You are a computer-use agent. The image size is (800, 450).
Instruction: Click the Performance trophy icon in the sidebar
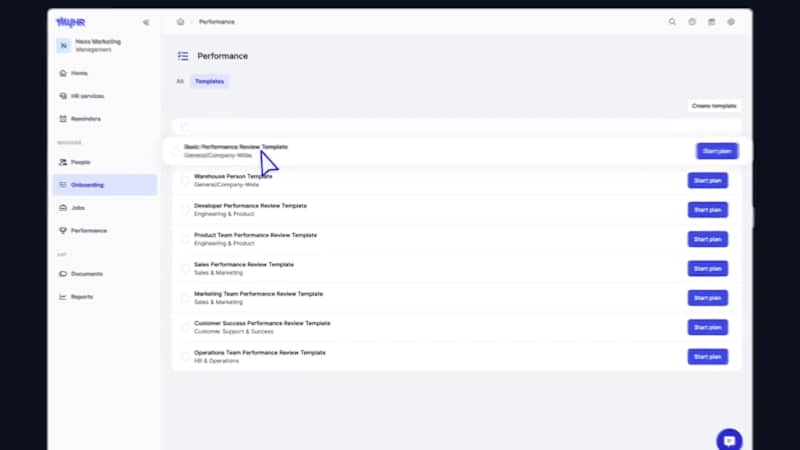coord(63,231)
